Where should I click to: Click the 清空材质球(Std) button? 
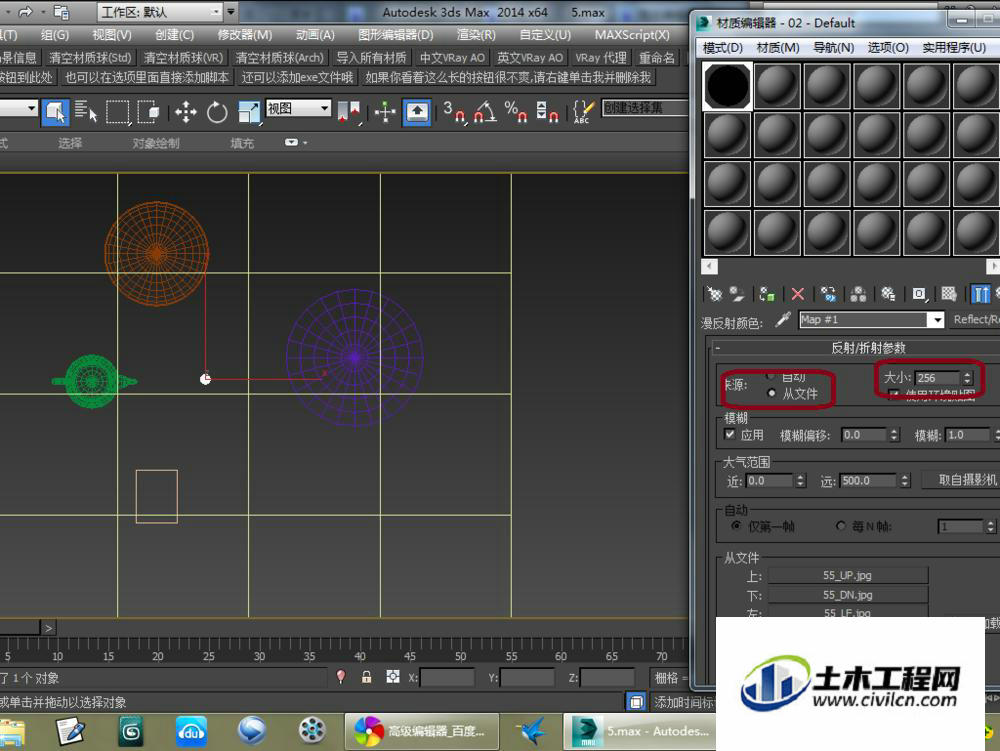click(x=90, y=57)
